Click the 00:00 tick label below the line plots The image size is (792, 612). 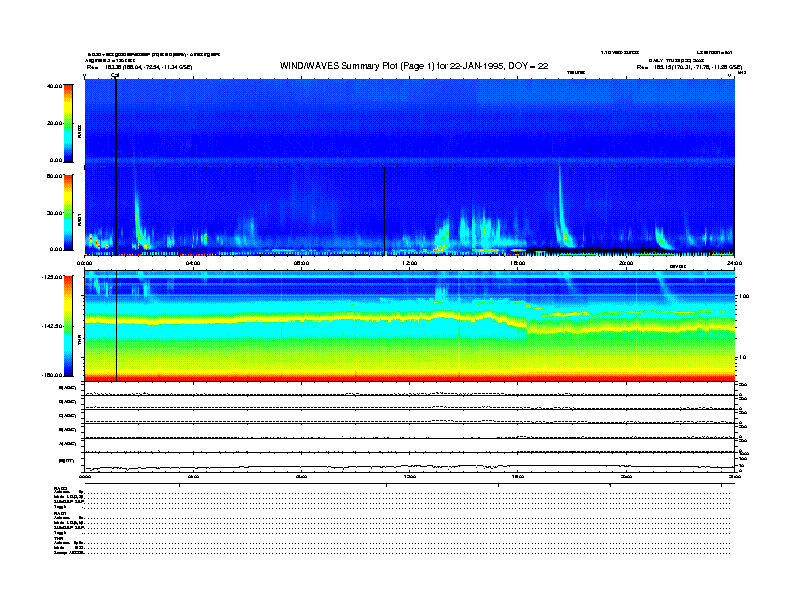[84, 476]
